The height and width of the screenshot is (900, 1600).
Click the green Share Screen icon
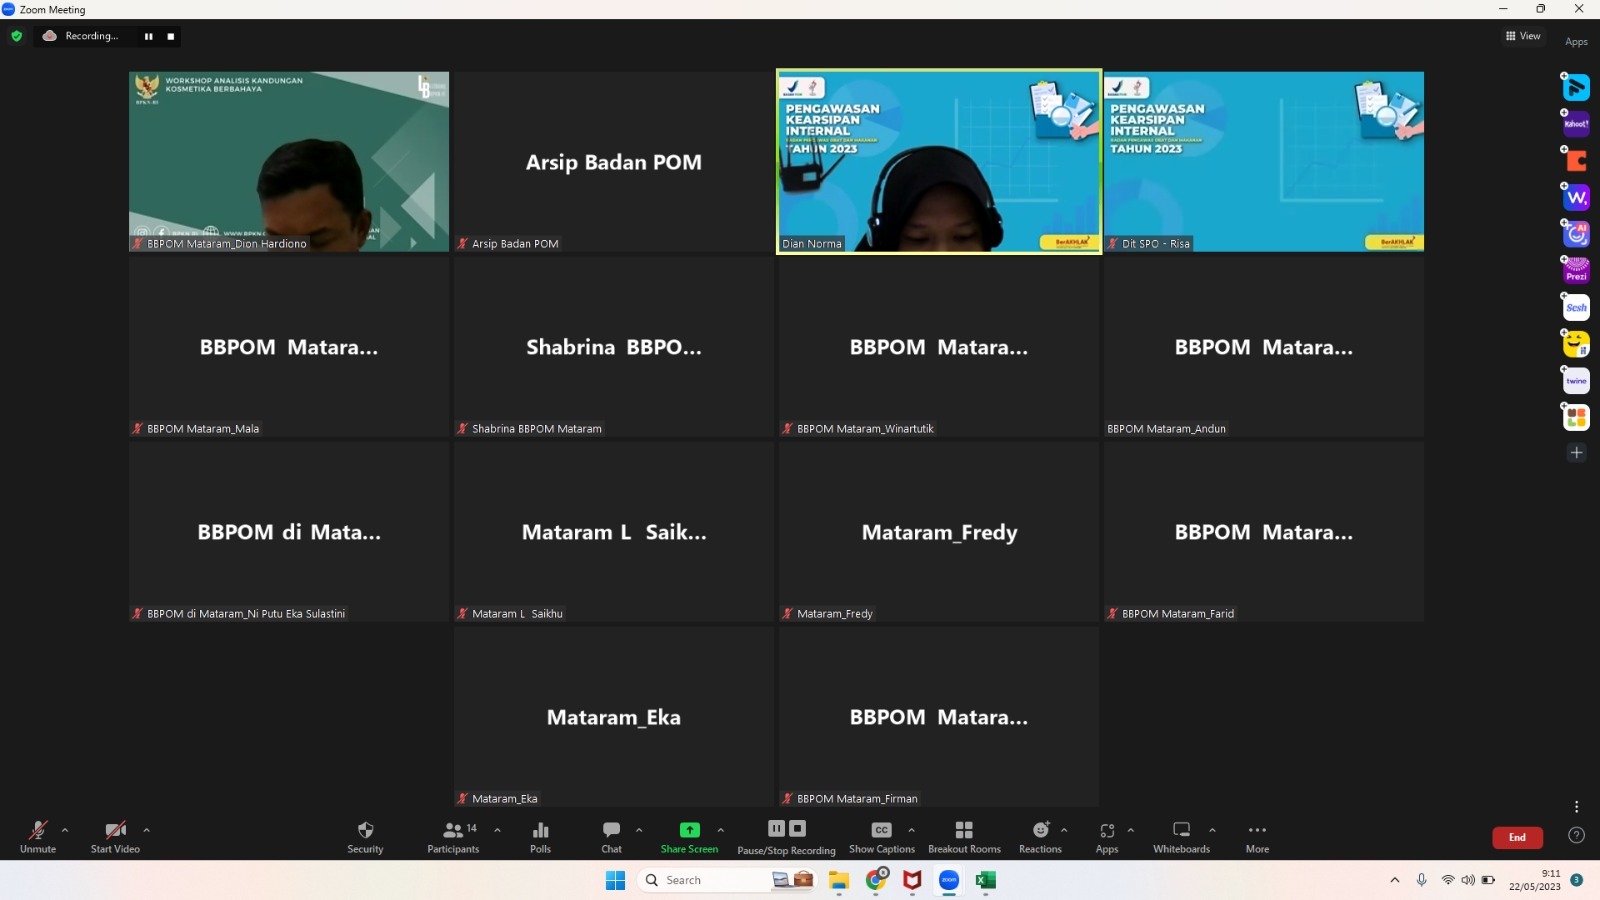pos(689,830)
